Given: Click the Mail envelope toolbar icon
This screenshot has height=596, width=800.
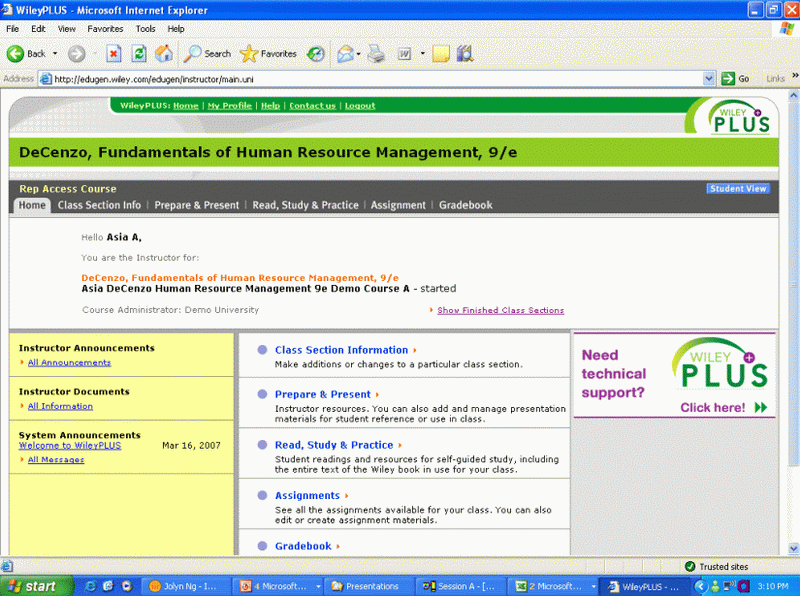Looking at the screenshot, I should tap(345, 54).
